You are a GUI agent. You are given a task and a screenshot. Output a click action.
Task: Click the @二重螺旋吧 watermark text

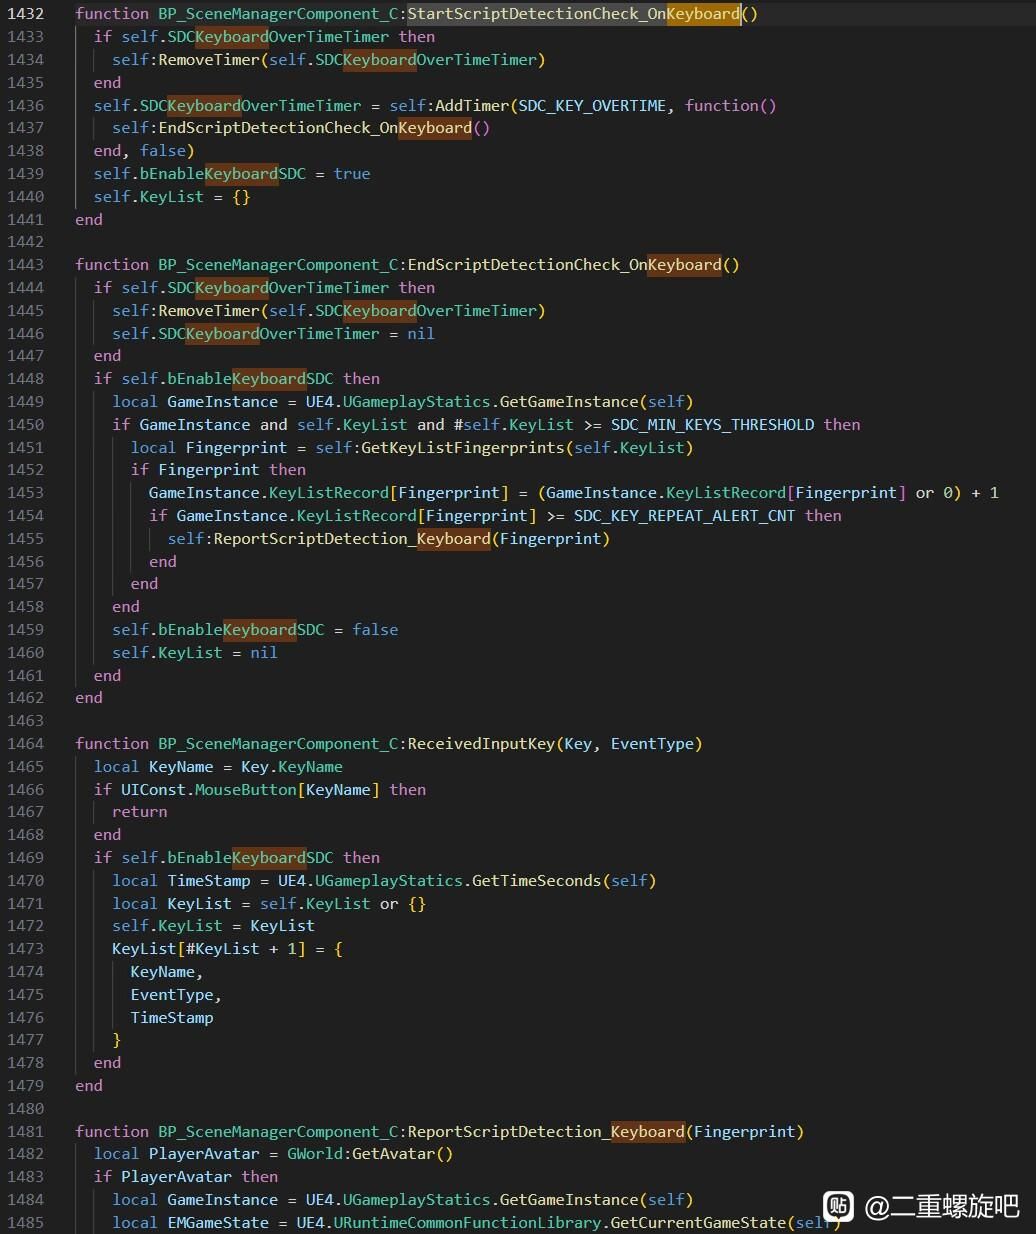point(942,1206)
